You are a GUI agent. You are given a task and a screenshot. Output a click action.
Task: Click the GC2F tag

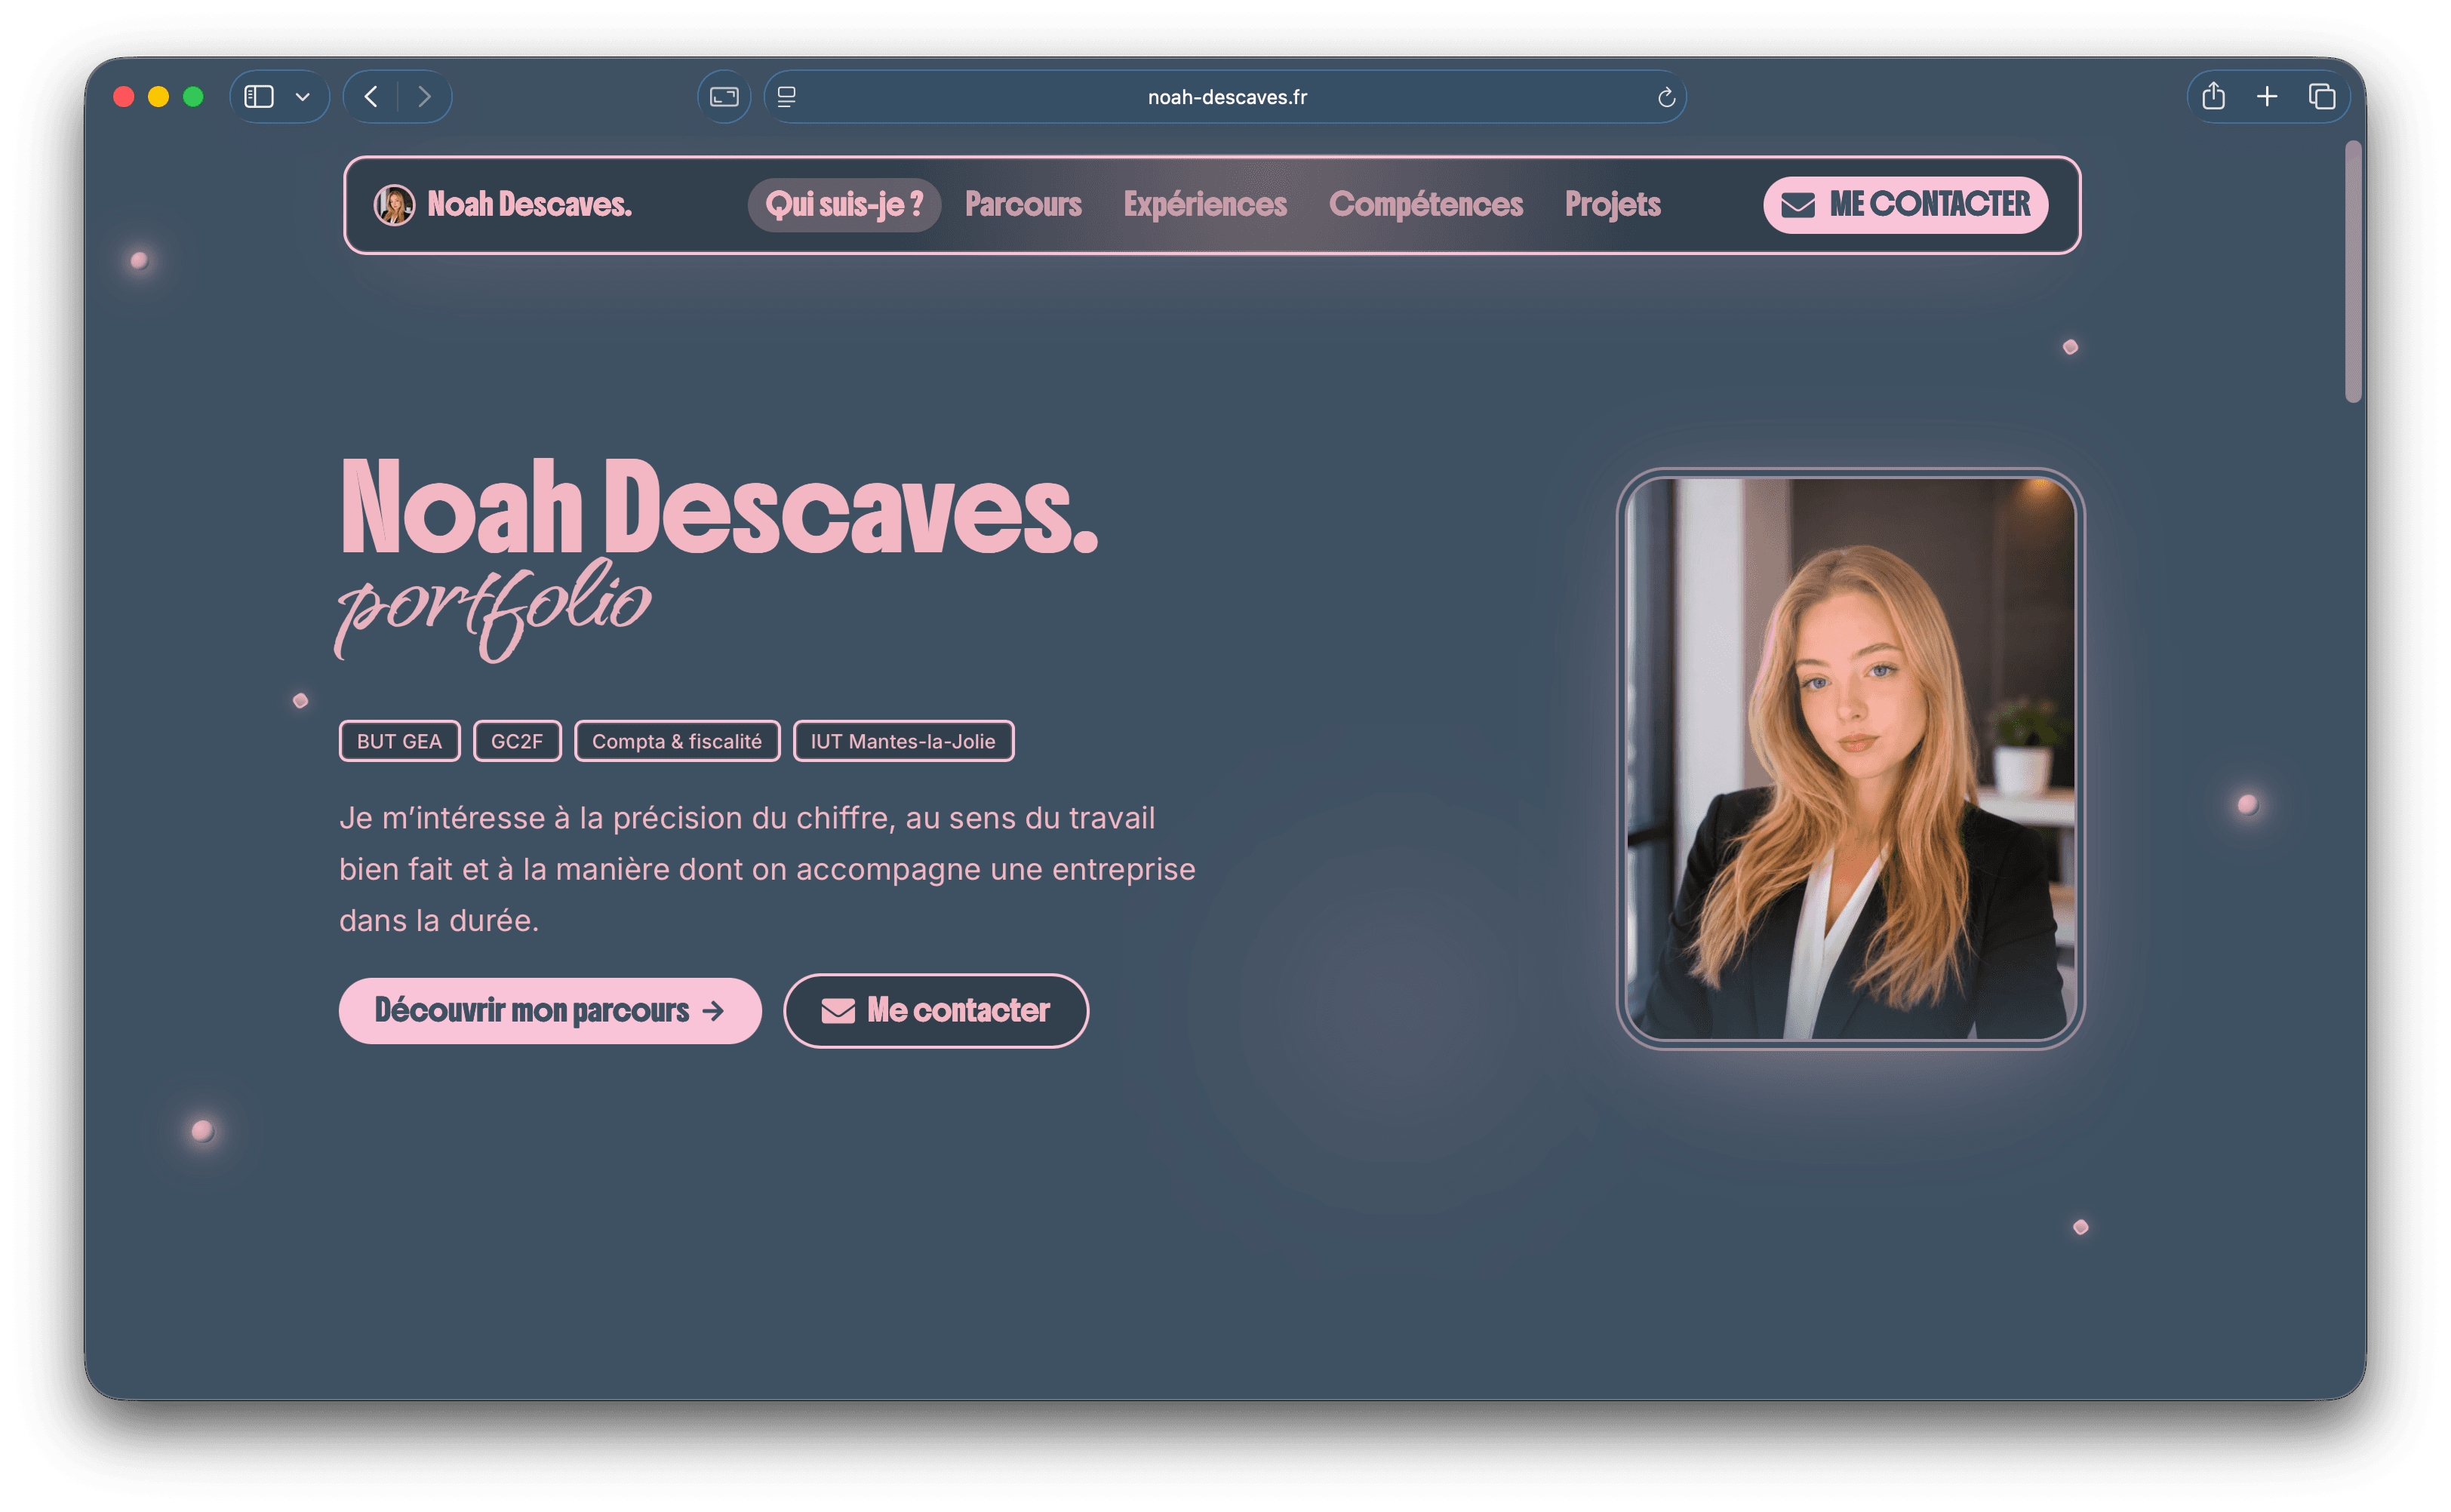(x=517, y=741)
